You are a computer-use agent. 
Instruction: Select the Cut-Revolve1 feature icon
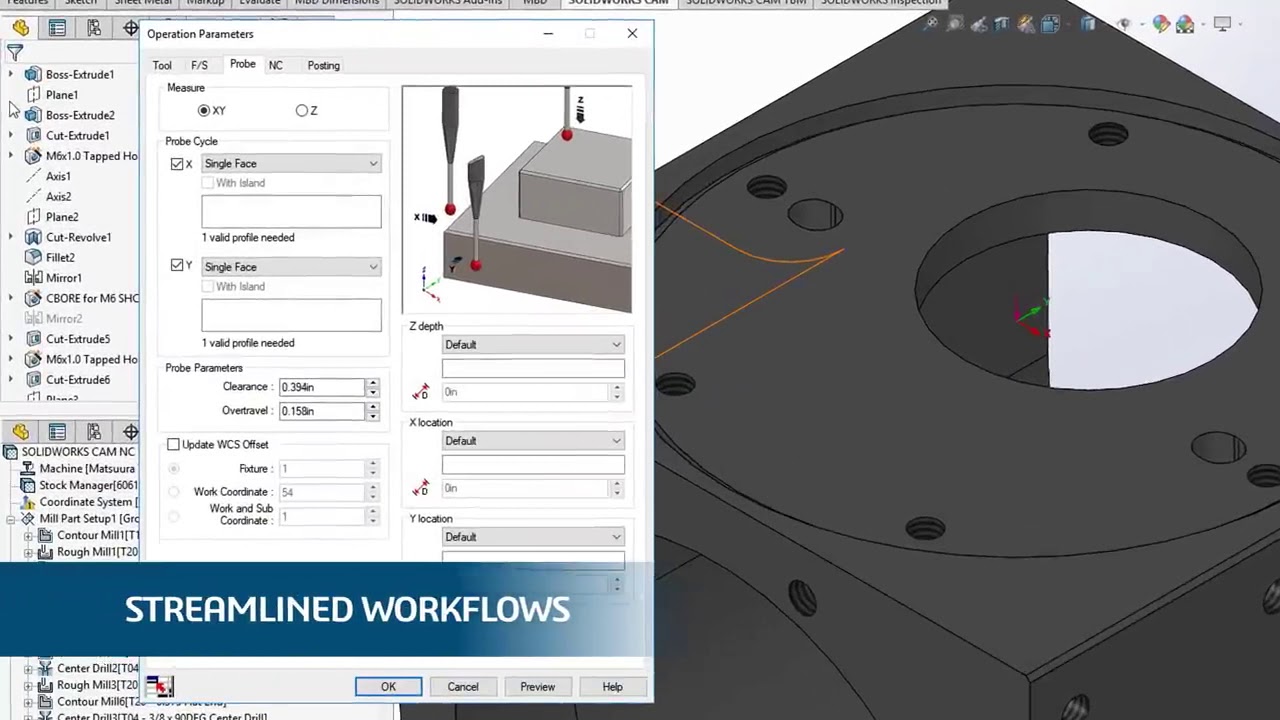33,237
